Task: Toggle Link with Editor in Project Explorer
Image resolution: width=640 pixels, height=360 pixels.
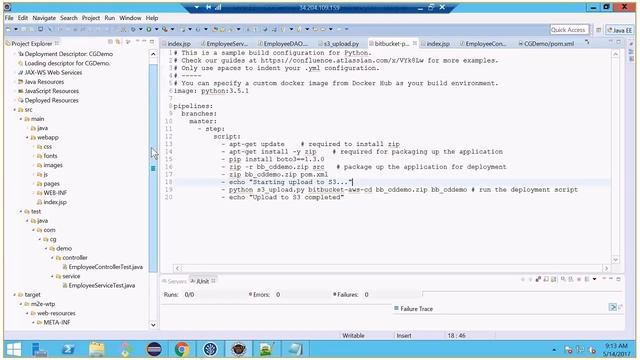Action: (118, 42)
